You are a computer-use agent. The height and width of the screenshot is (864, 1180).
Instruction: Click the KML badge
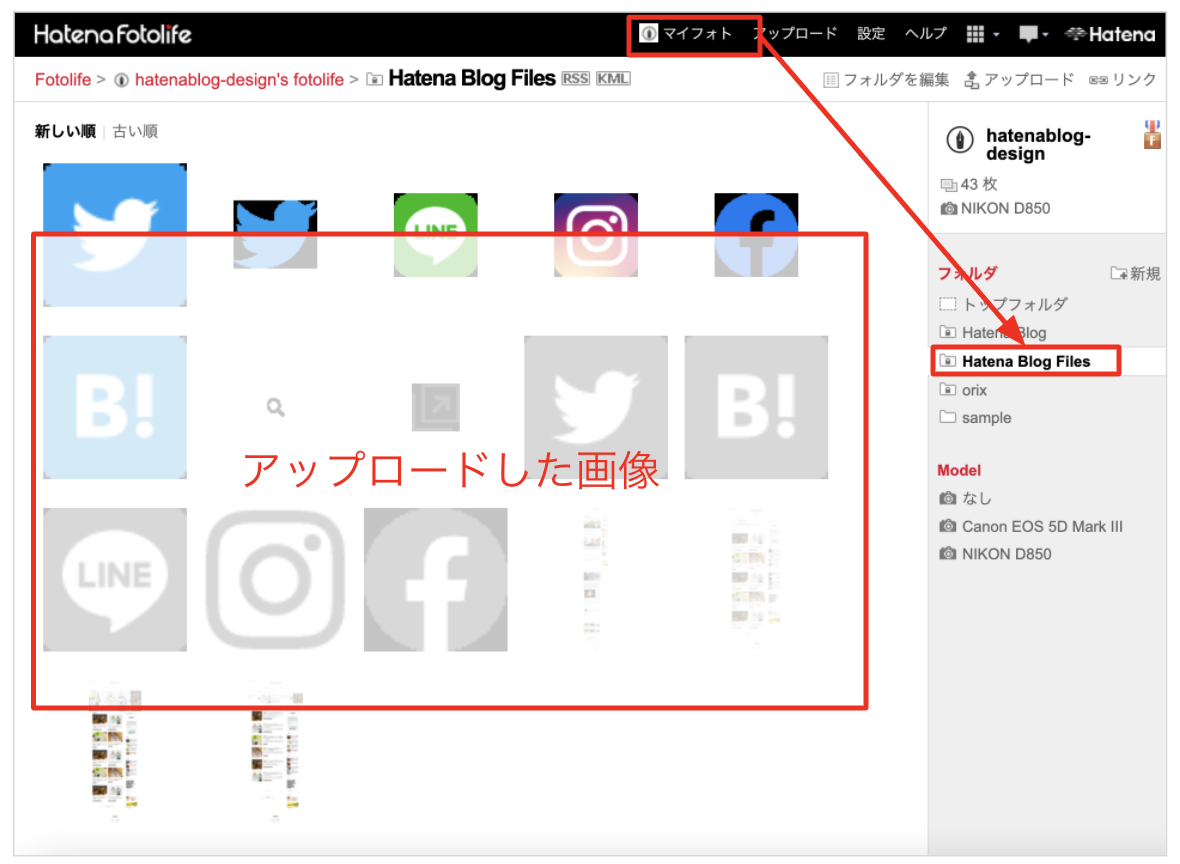(x=613, y=78)
